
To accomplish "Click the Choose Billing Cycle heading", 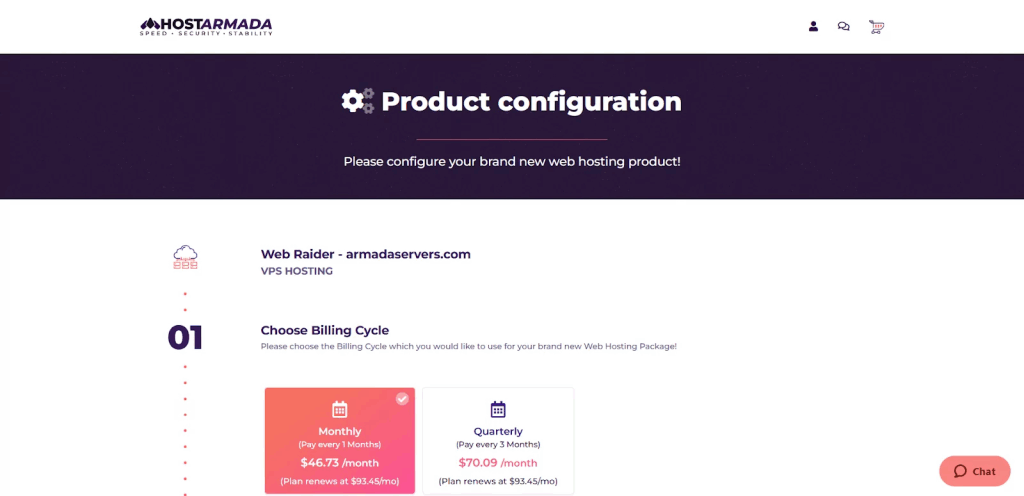I will (x=325, y=330).
